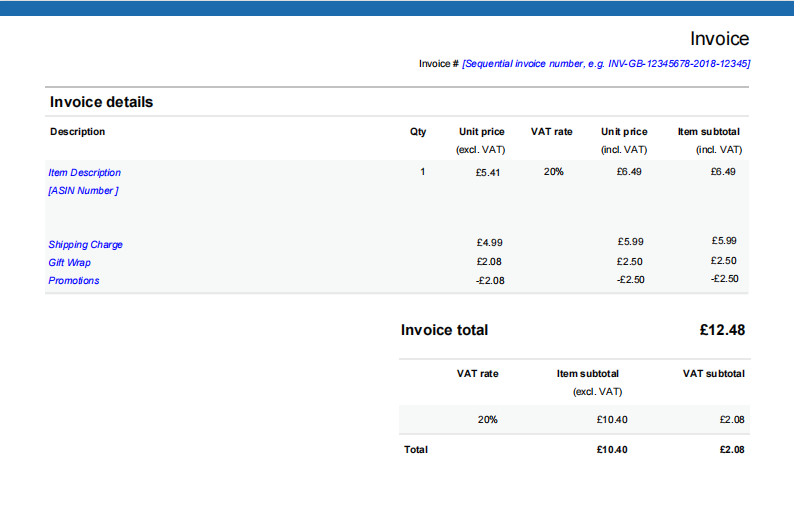This screenshot has width=794, height=515.
Task: Click the Shipping Charge line label
Action: 86,245
